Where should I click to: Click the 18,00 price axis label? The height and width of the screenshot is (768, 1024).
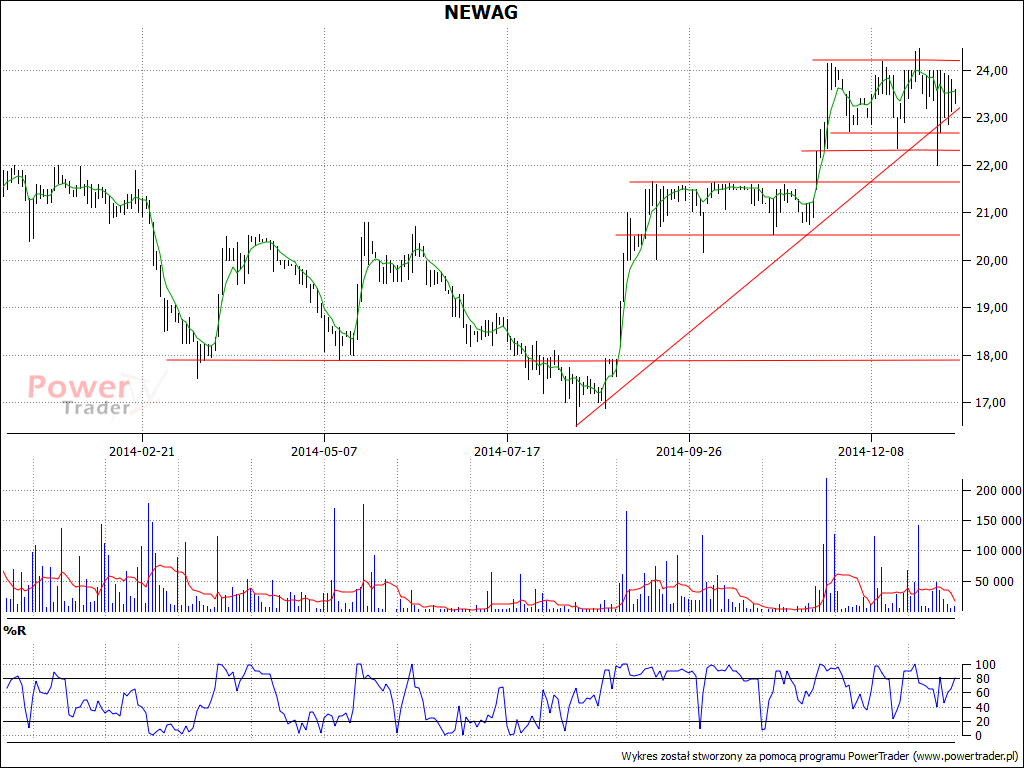tap(991, 356)
